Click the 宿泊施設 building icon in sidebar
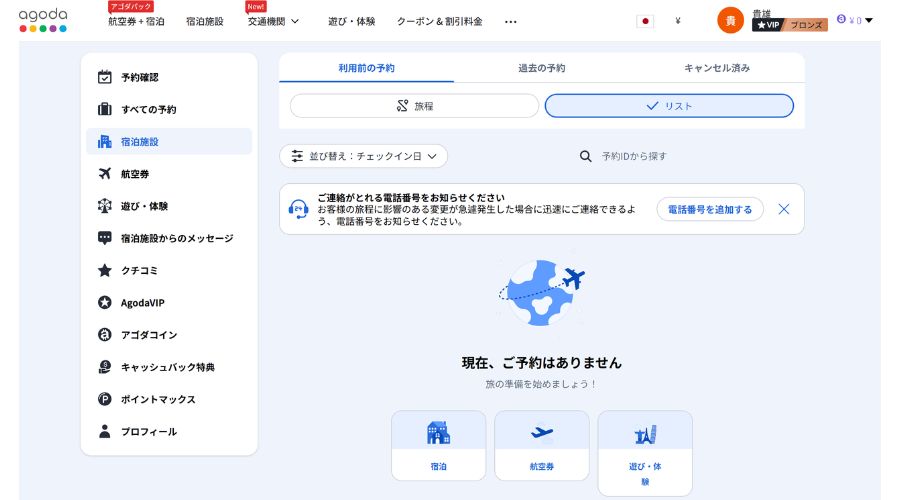The image size is (900, 500). 104,141
